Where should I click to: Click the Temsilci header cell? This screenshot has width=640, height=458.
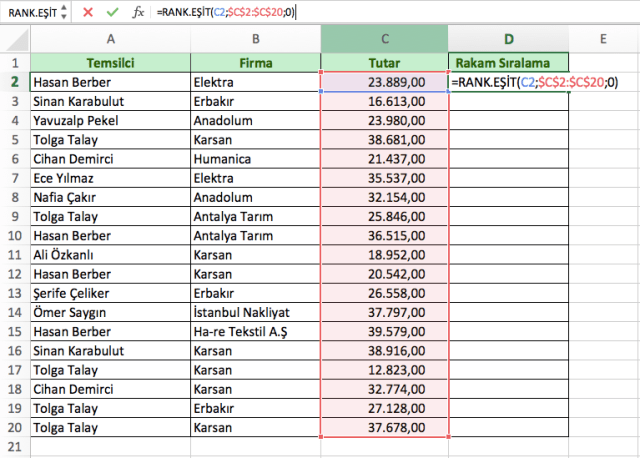click(x=110, y=62)
